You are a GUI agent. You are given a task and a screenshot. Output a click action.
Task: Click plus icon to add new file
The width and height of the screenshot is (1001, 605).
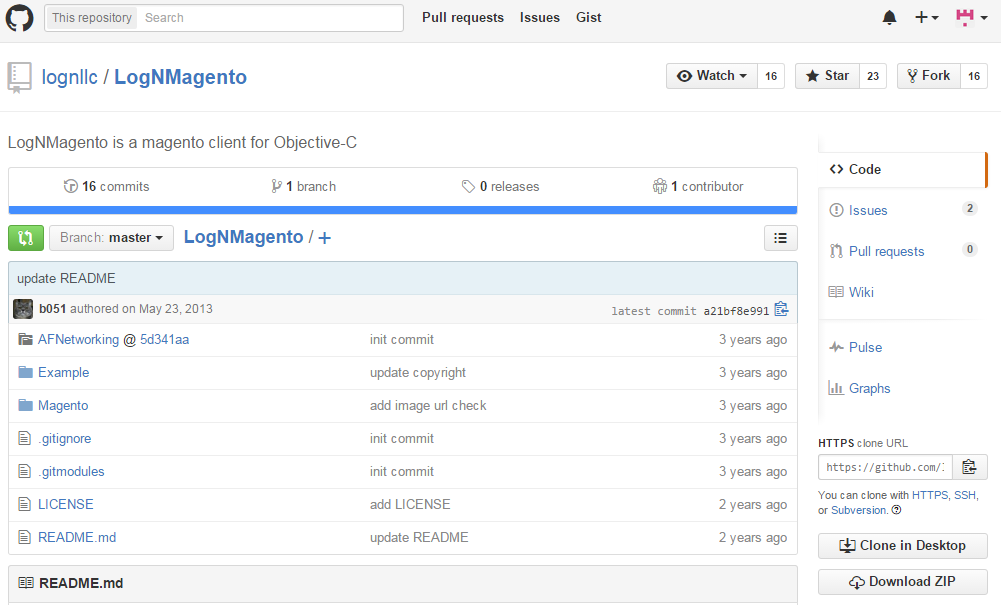[324, 238]
